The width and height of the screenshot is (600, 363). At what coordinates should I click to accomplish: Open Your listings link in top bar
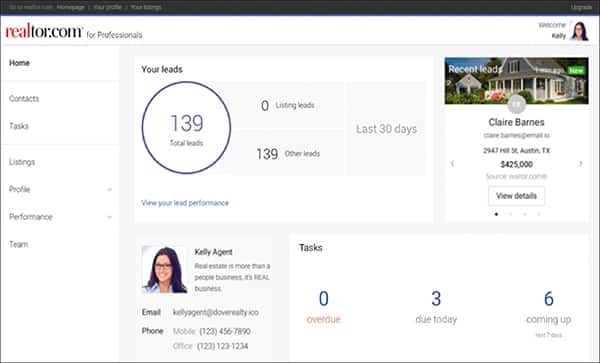point(146,7)
